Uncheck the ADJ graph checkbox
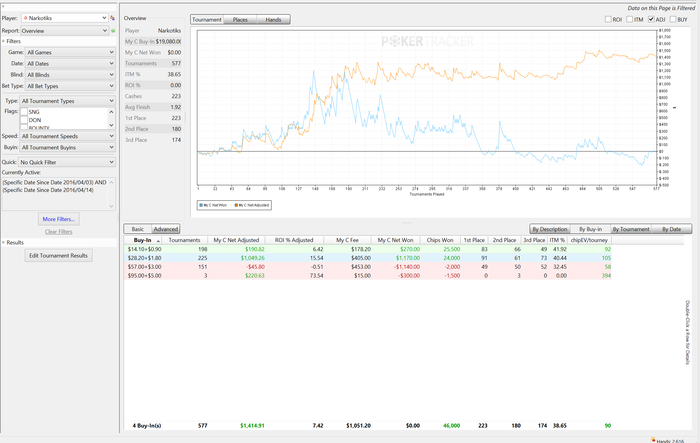The image size is (700, 443). tap(650, 19)
